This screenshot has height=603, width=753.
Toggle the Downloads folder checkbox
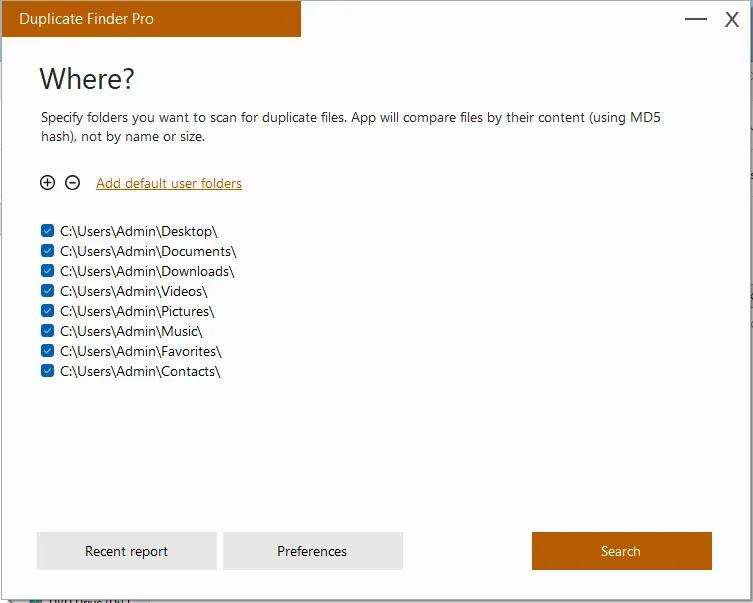tap(47, 271)
